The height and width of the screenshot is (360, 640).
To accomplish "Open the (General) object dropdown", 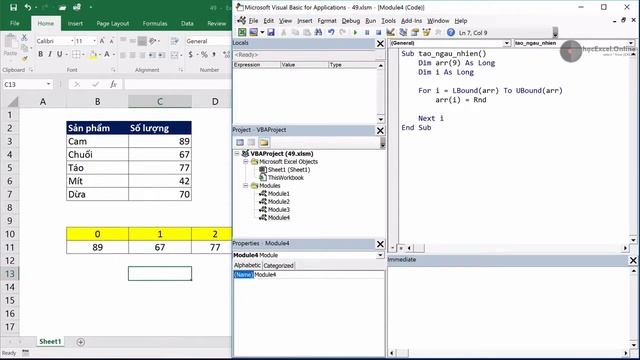I will point(507,43).
